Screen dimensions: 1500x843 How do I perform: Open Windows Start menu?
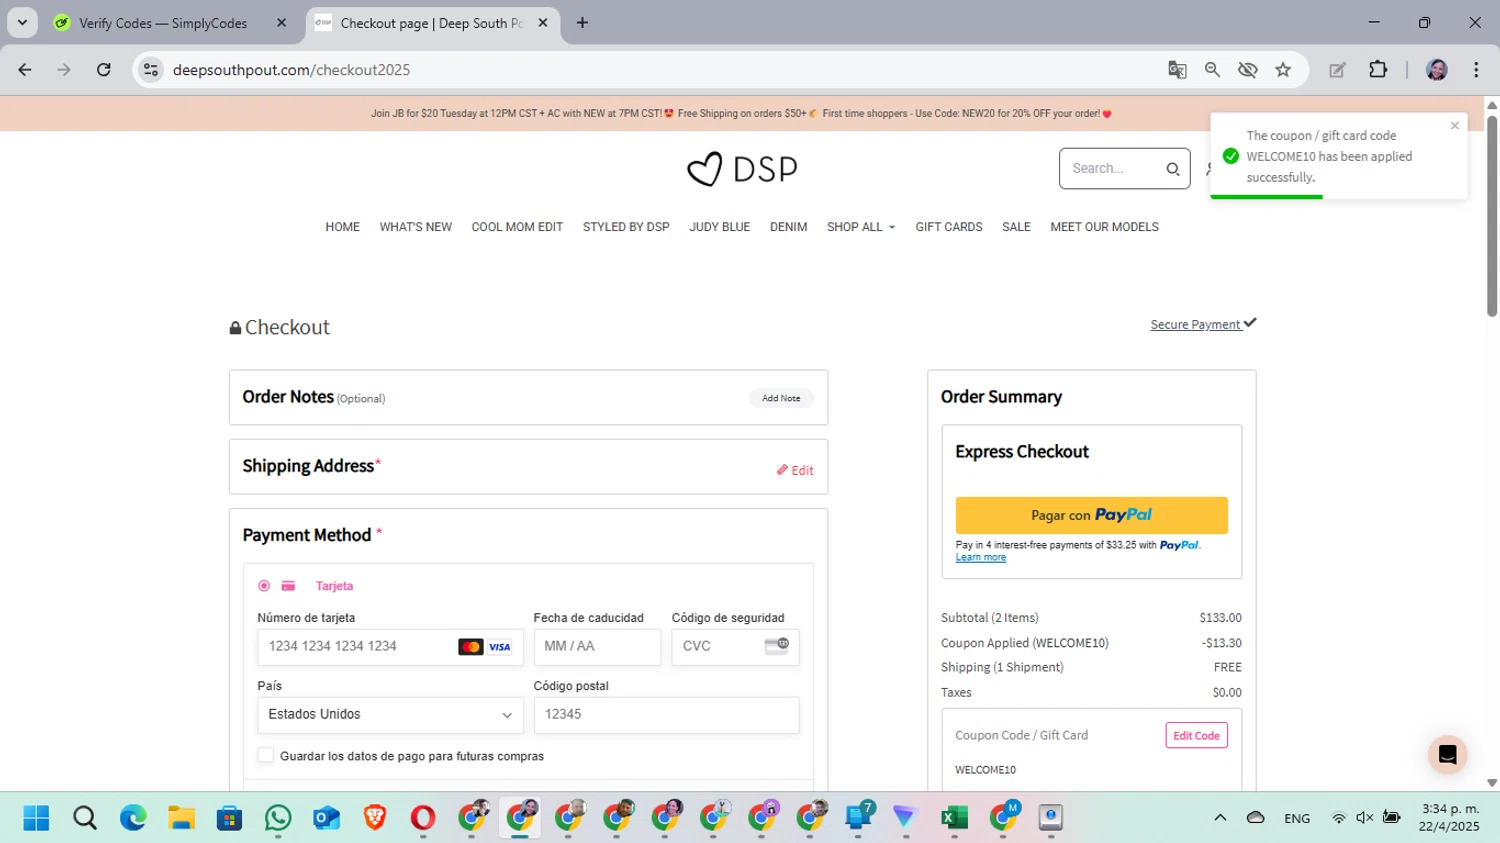(36, 818)
